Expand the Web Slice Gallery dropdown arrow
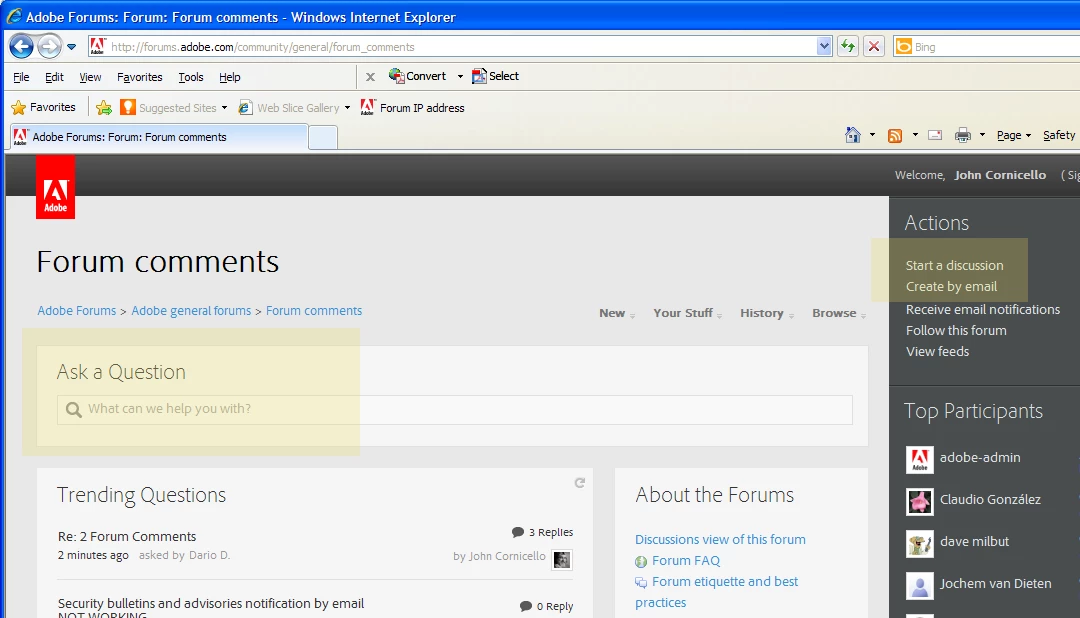Viewport: 1080px width, 618px height. [x=347, y=108]
